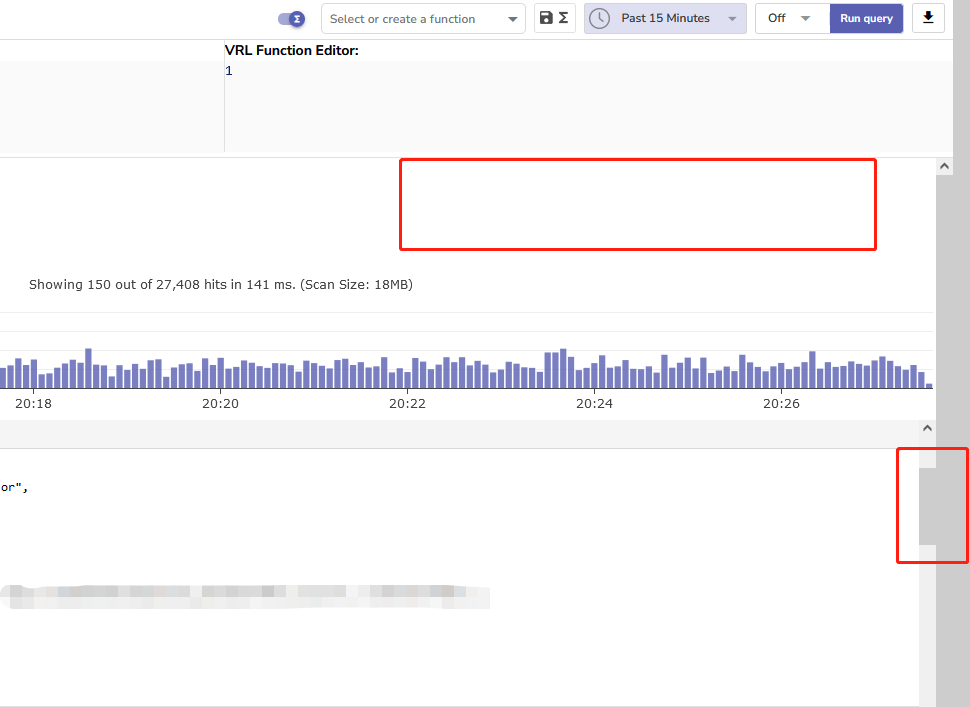Open the function list via sigma icon

[564, 18]
